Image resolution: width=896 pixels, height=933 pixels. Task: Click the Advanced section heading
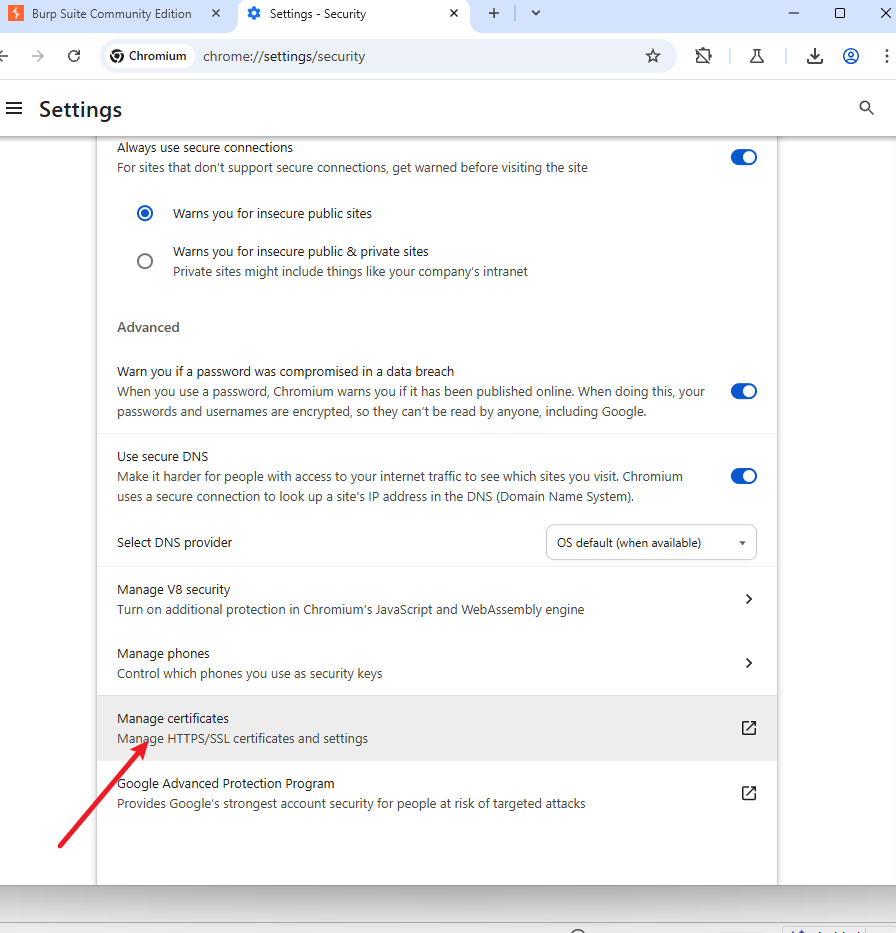(148, 327)
